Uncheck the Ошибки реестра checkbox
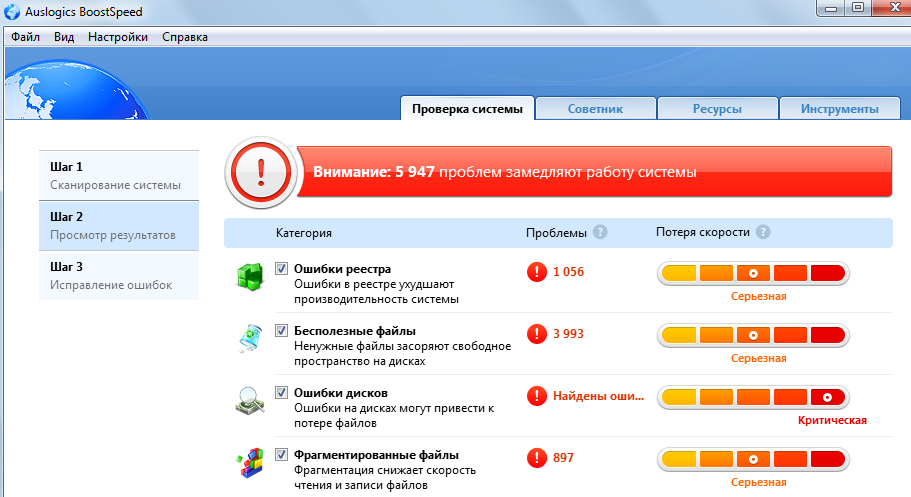 (281, 269)
